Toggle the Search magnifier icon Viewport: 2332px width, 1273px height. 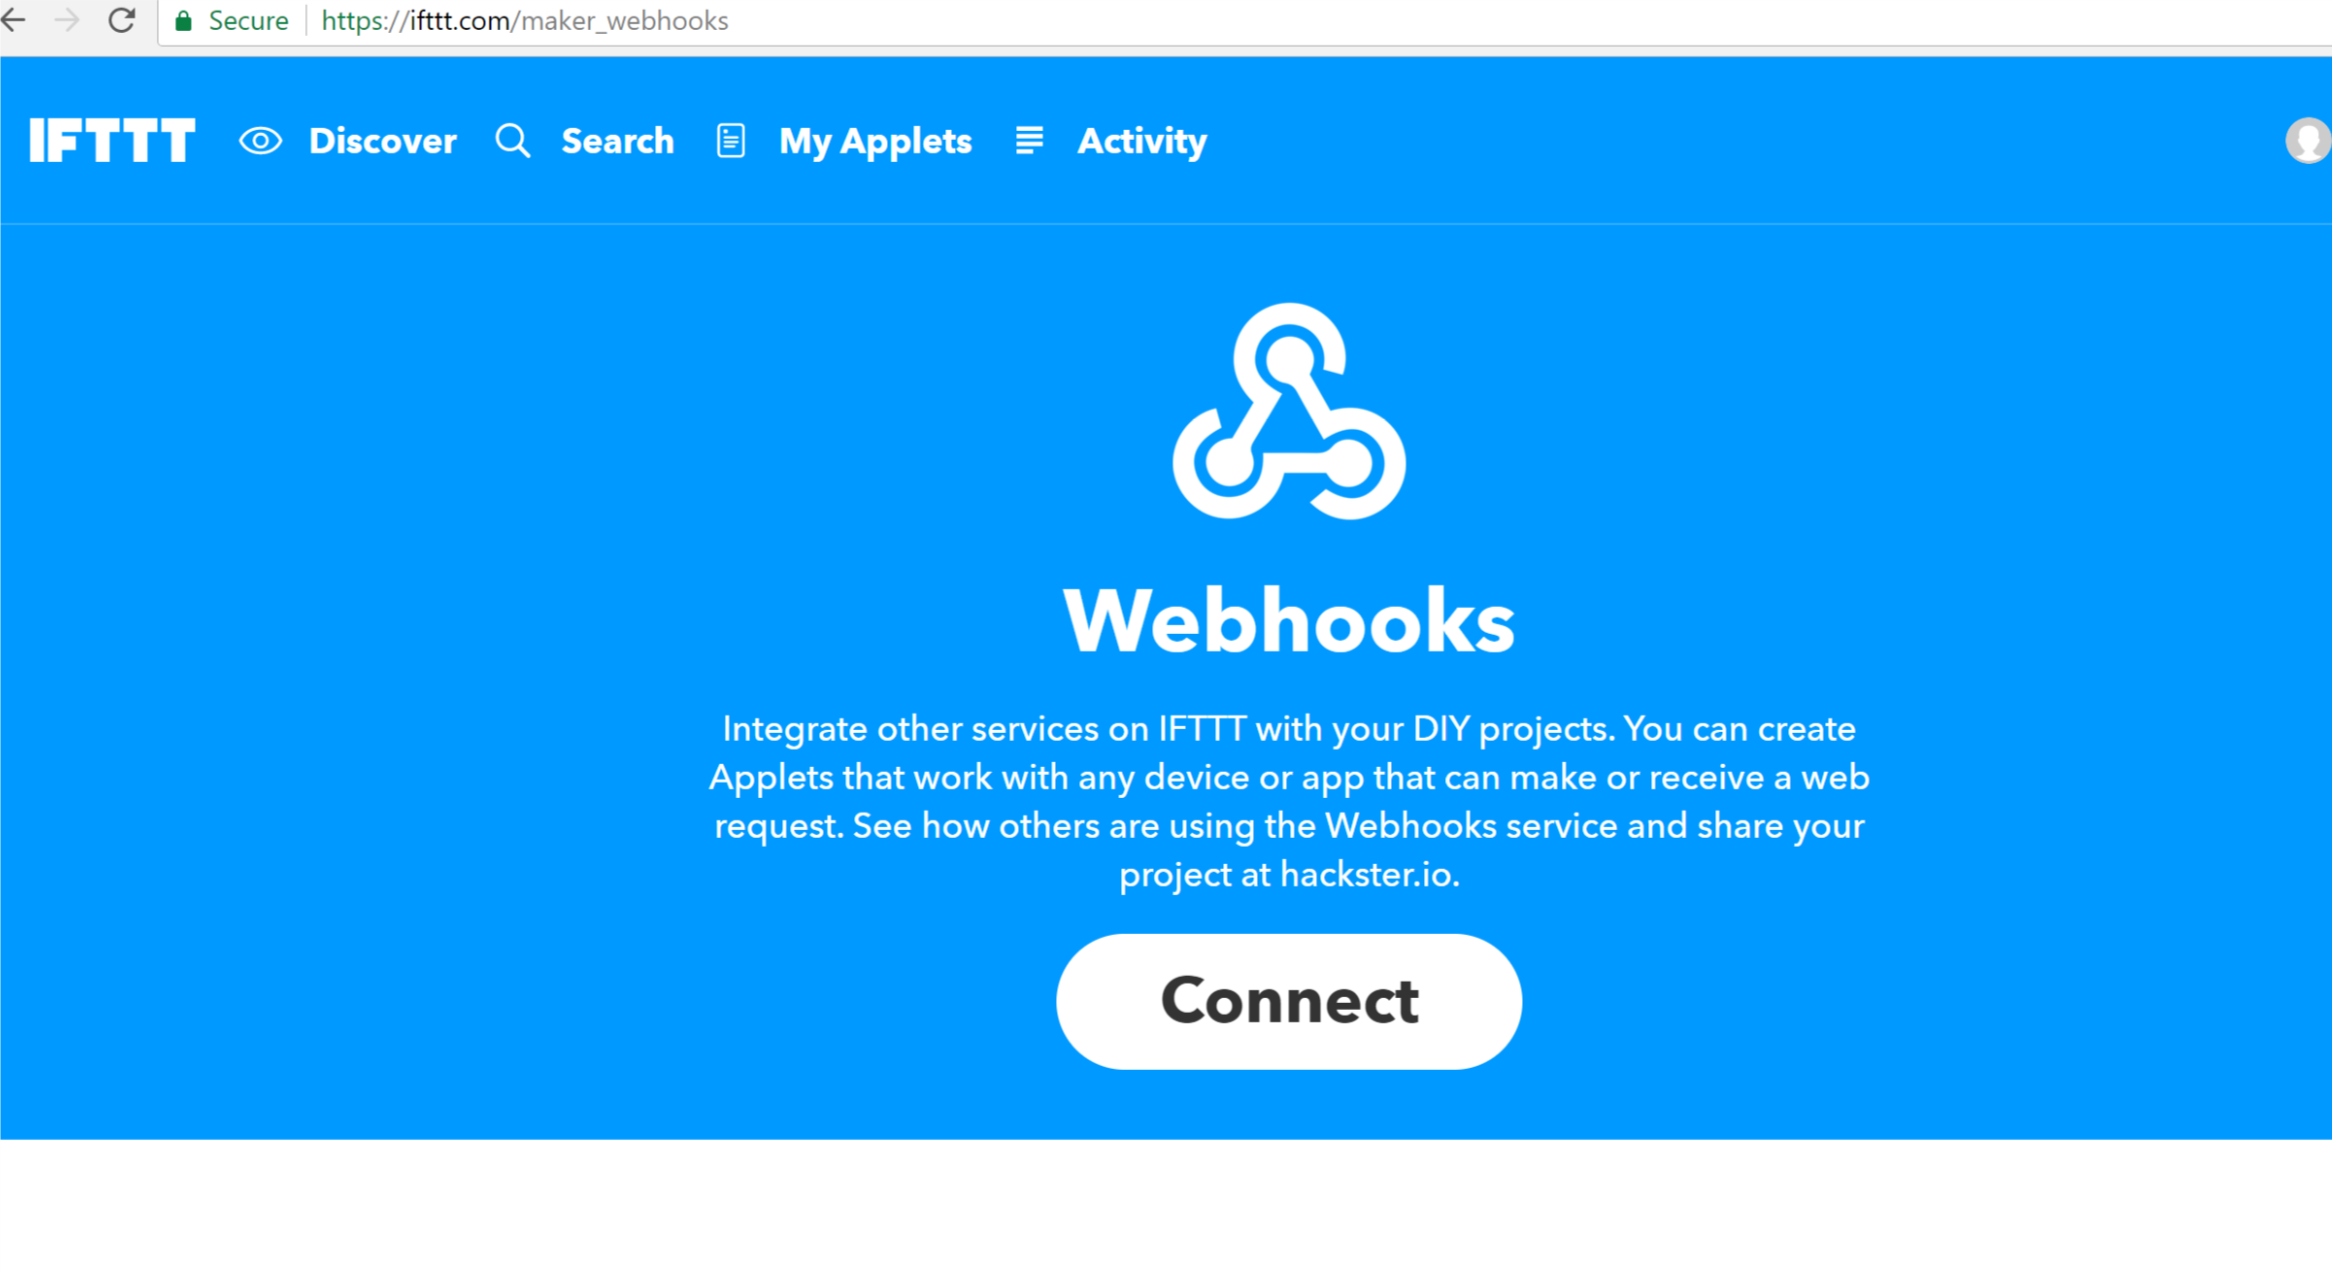click(511, 141)
